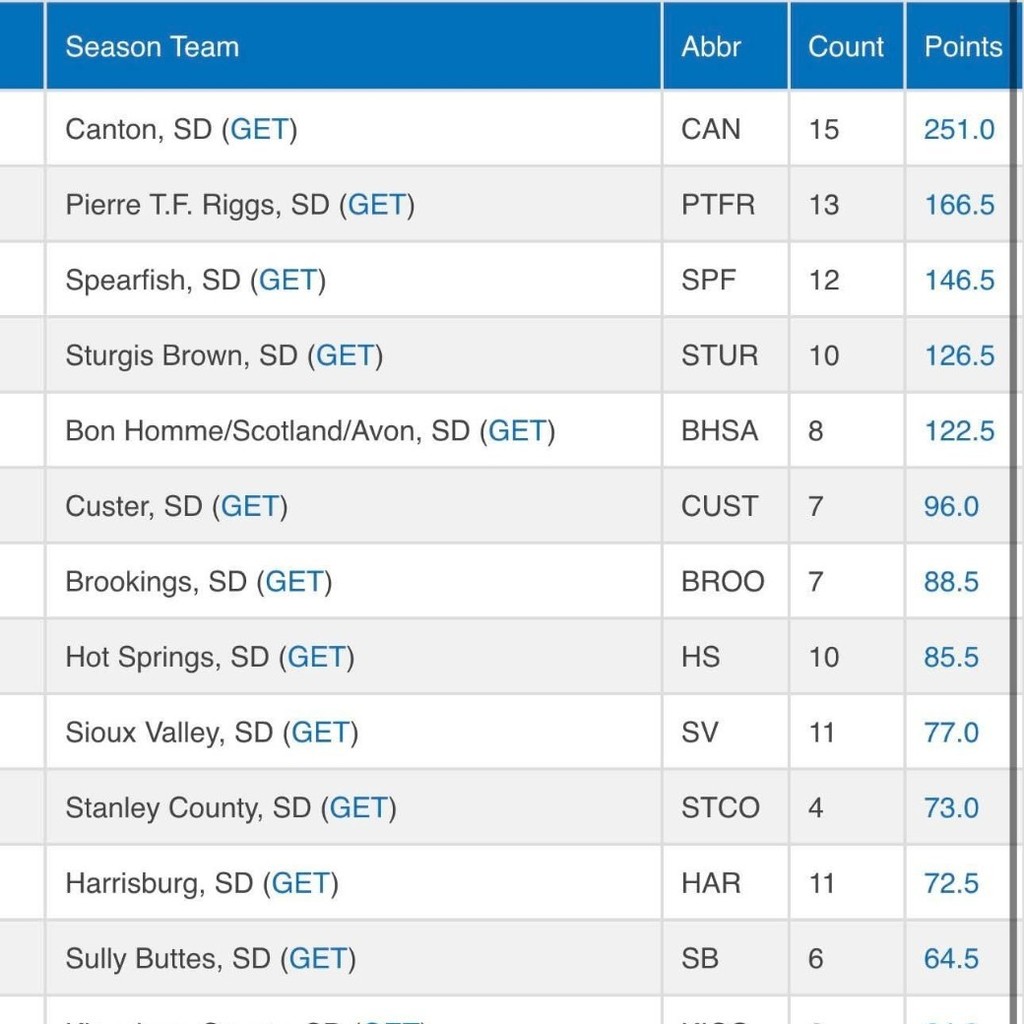Open Stanley County GET link
Screen dimensions: 1024x1024
358,808
